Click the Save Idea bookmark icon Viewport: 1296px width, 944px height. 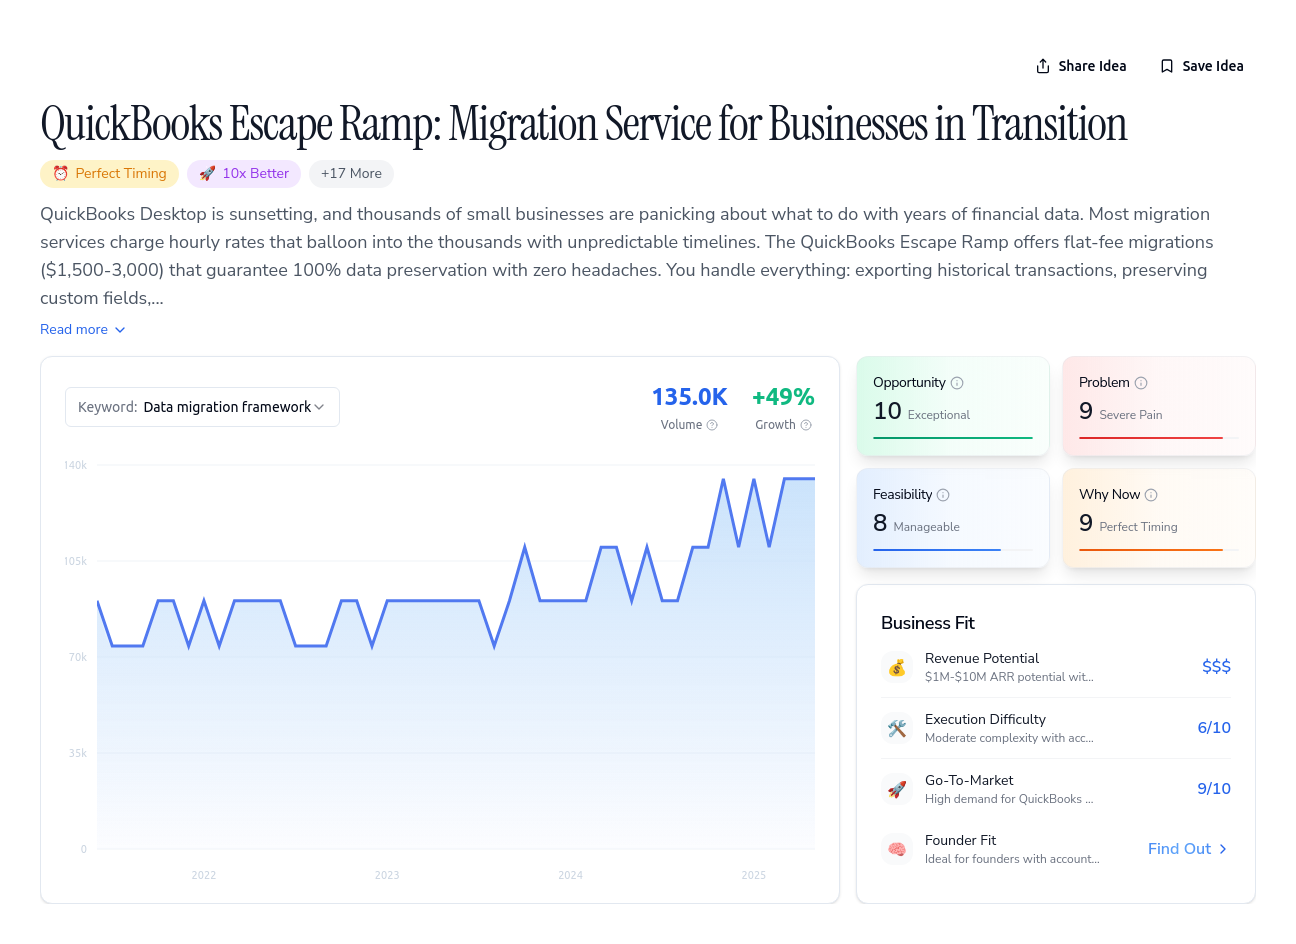pyautogui.click(x=1167, y=66)
